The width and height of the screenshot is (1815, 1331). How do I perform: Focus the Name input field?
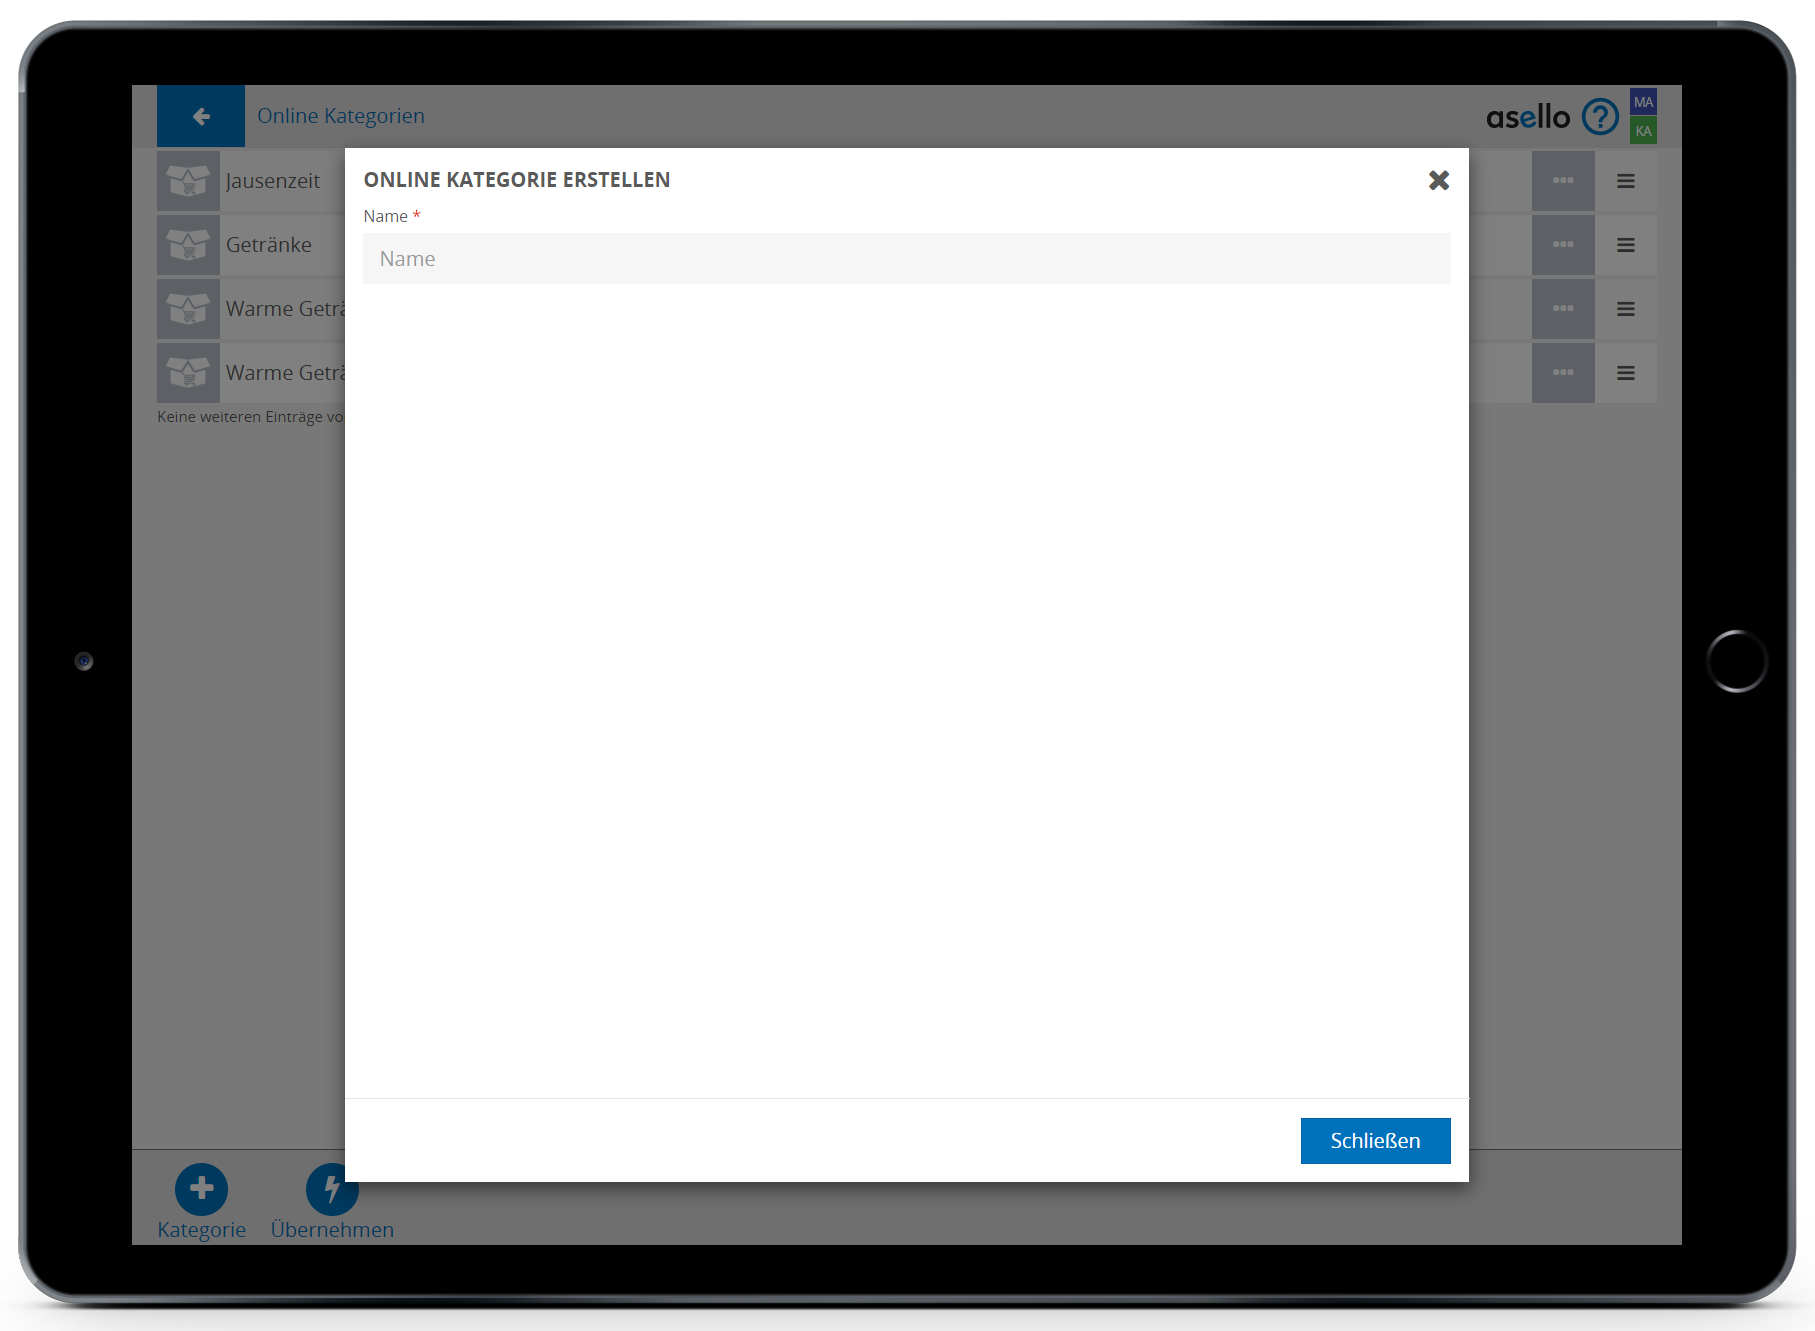click(906, 259)
